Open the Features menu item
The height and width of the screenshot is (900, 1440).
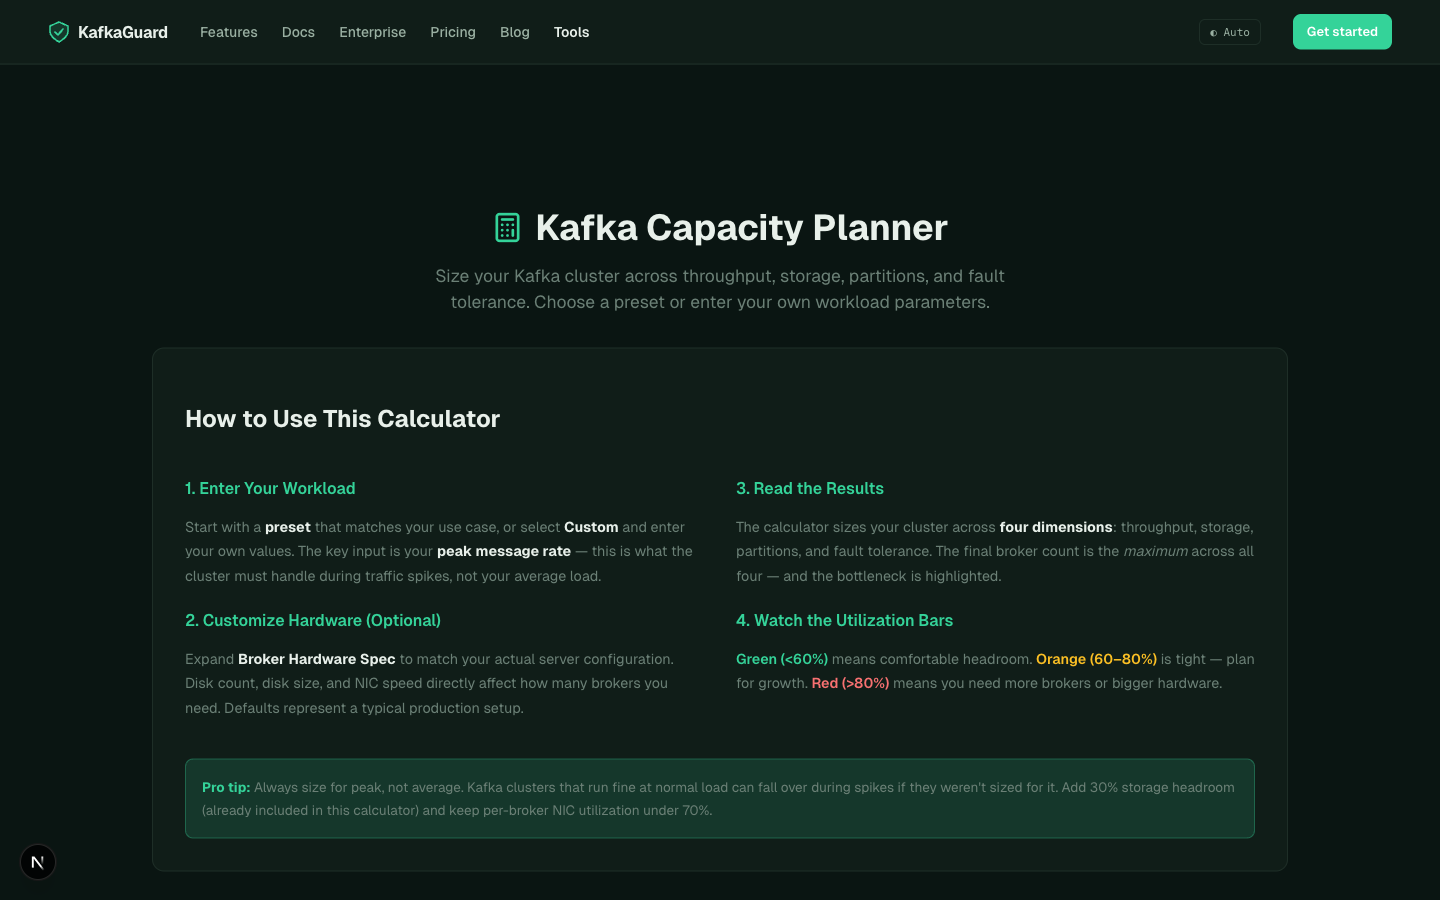[x=228, y=32]
